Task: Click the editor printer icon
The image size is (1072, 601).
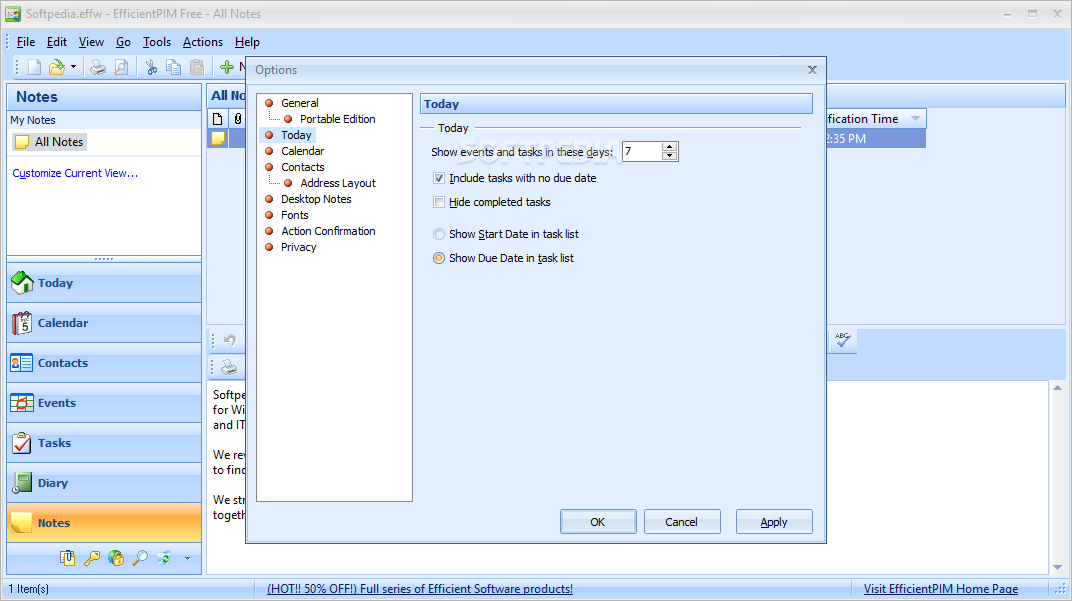Action: pyautogui.click(x=229, y=367)
